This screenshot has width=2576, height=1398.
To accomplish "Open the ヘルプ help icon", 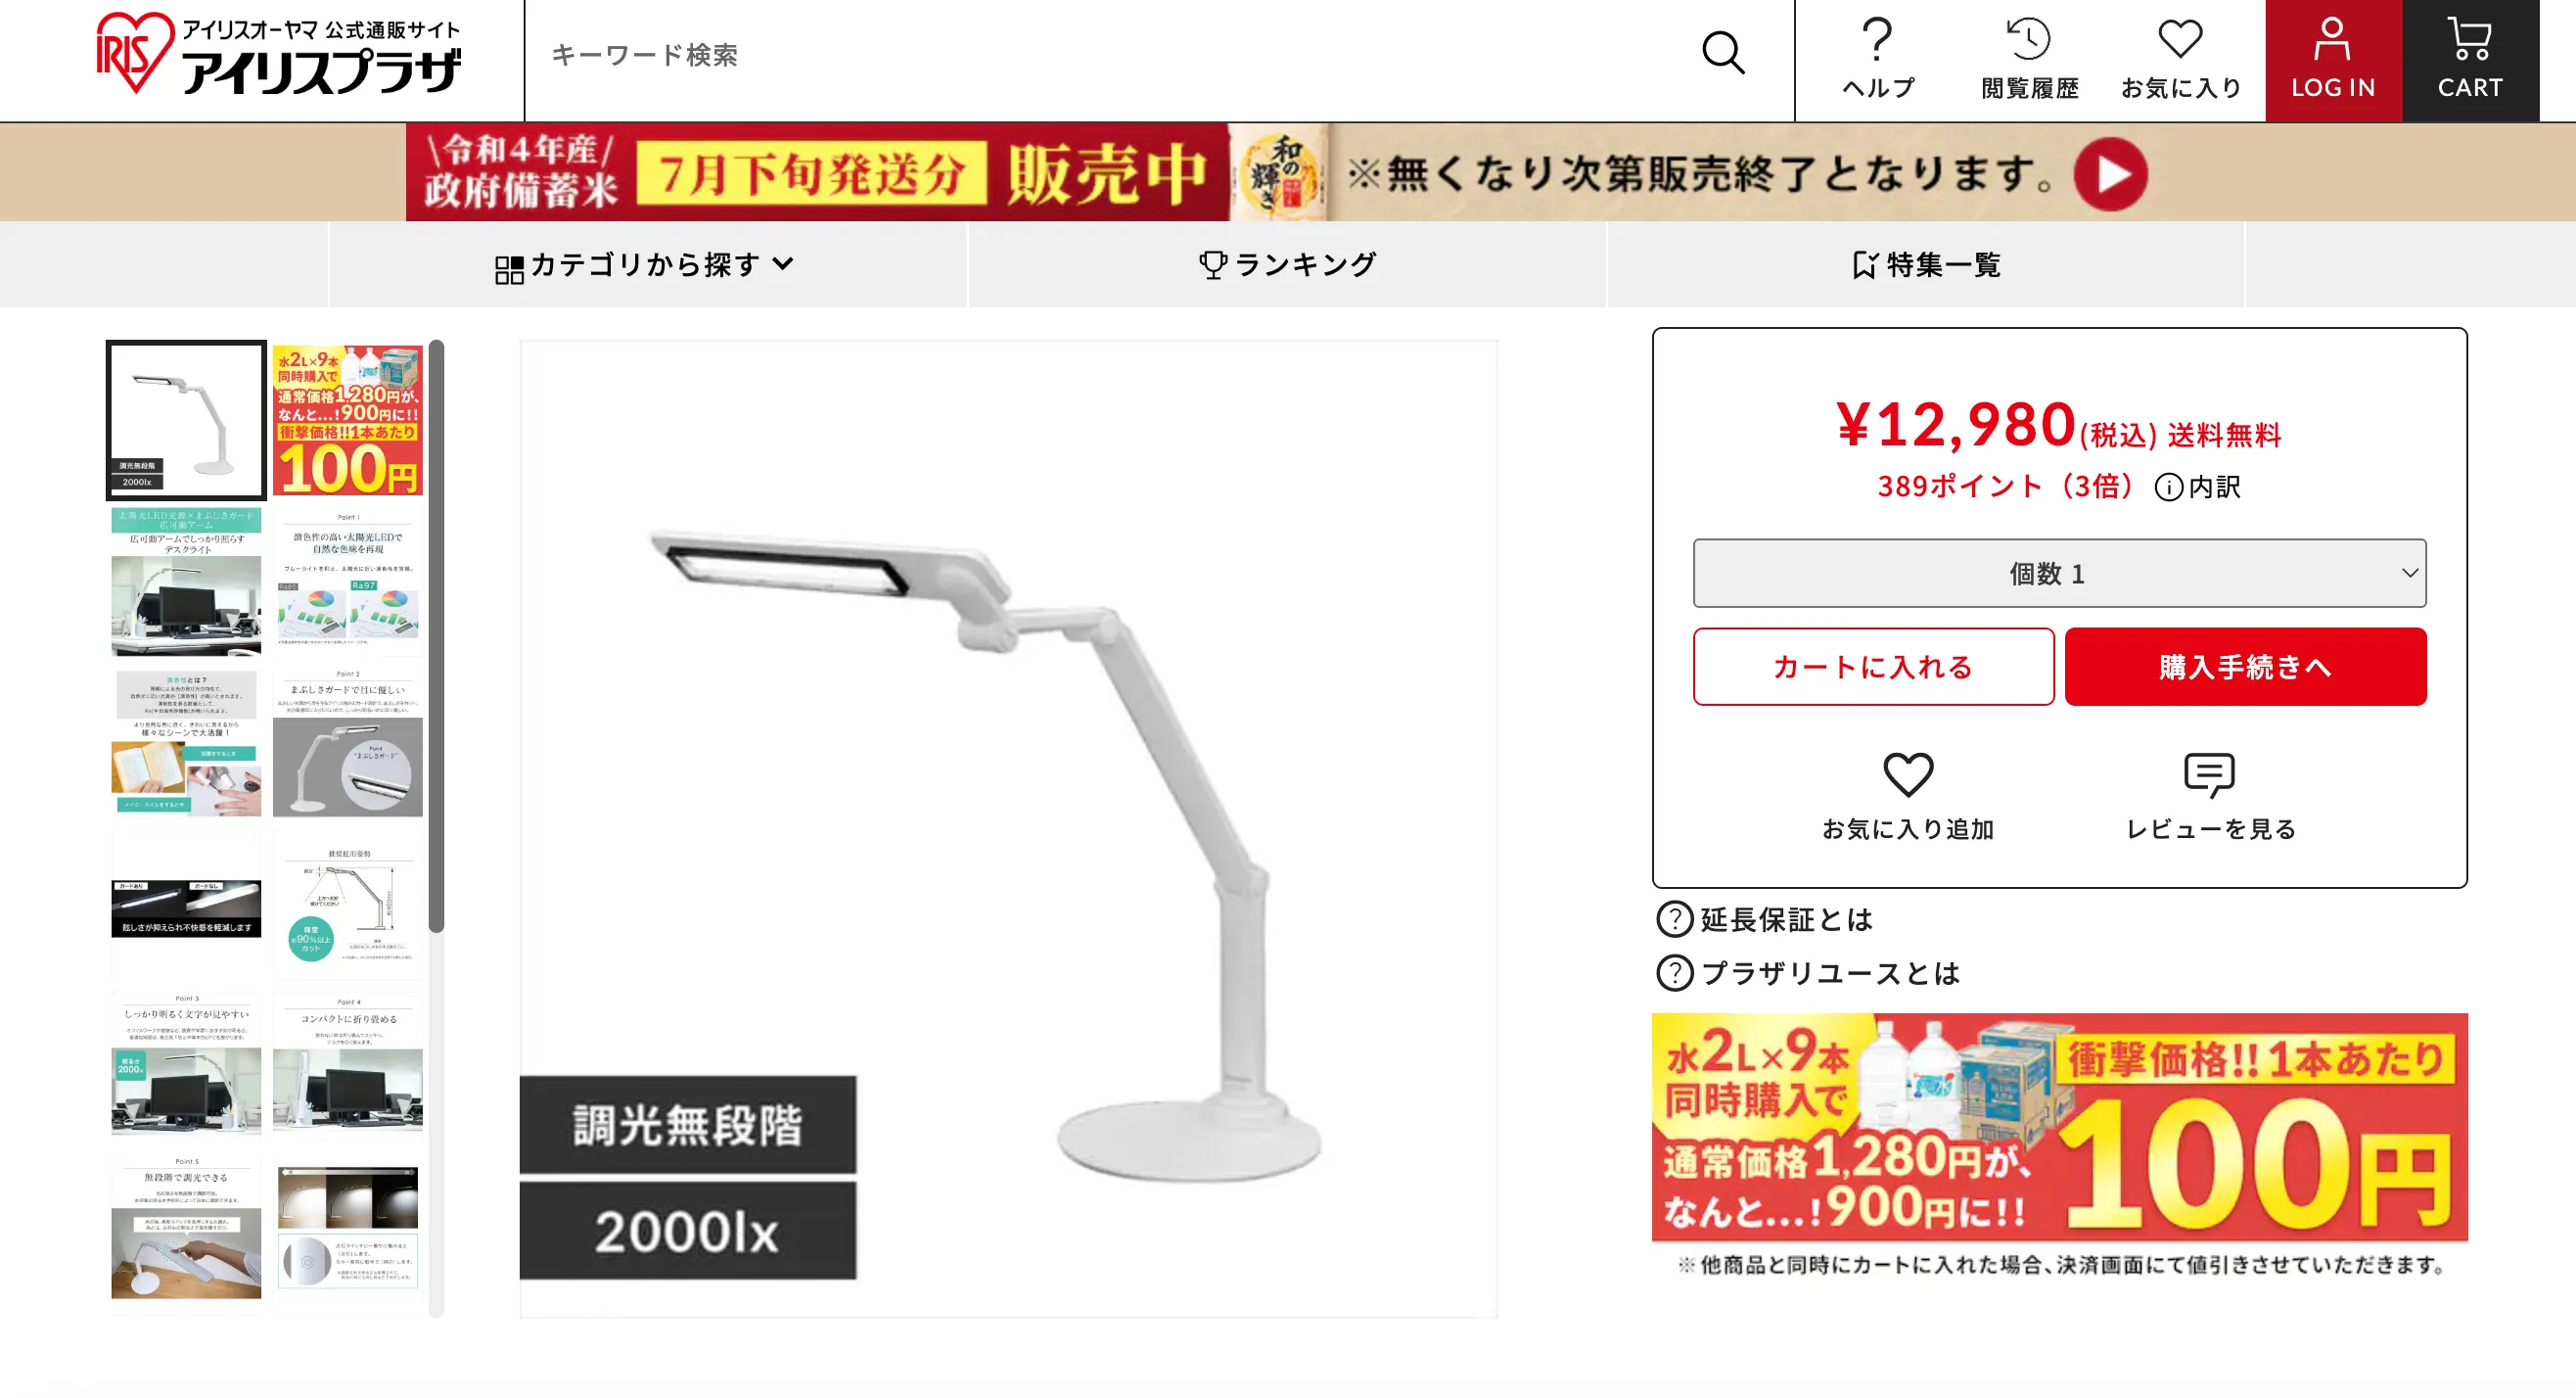I will [1877, 40].
